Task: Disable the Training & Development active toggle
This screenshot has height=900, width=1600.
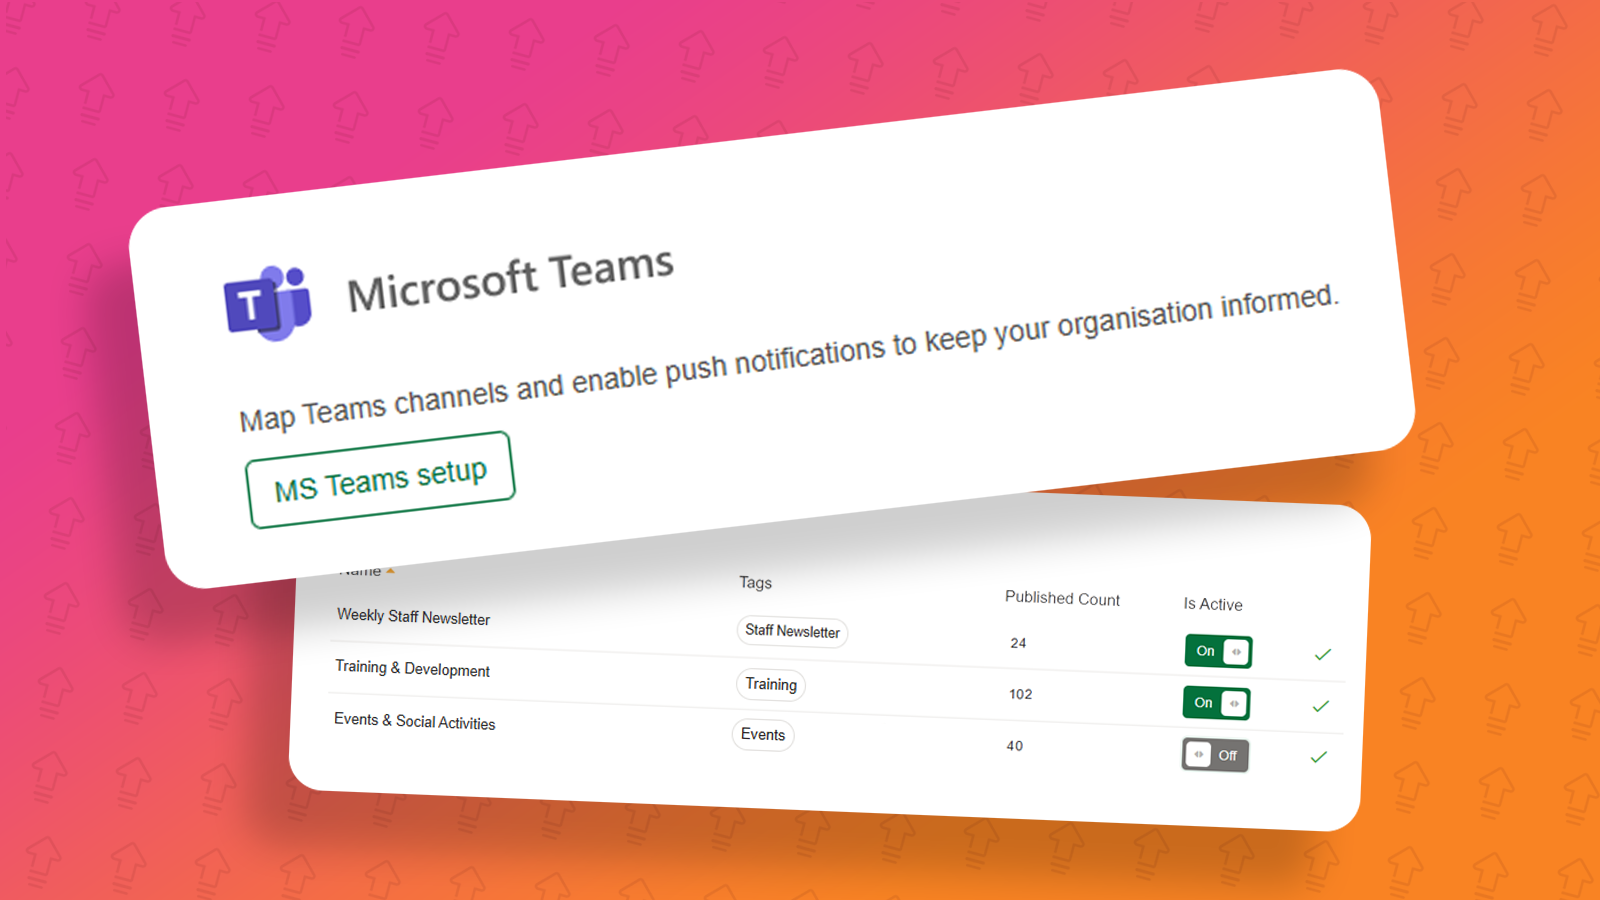Action: [x=1216, y=703]
